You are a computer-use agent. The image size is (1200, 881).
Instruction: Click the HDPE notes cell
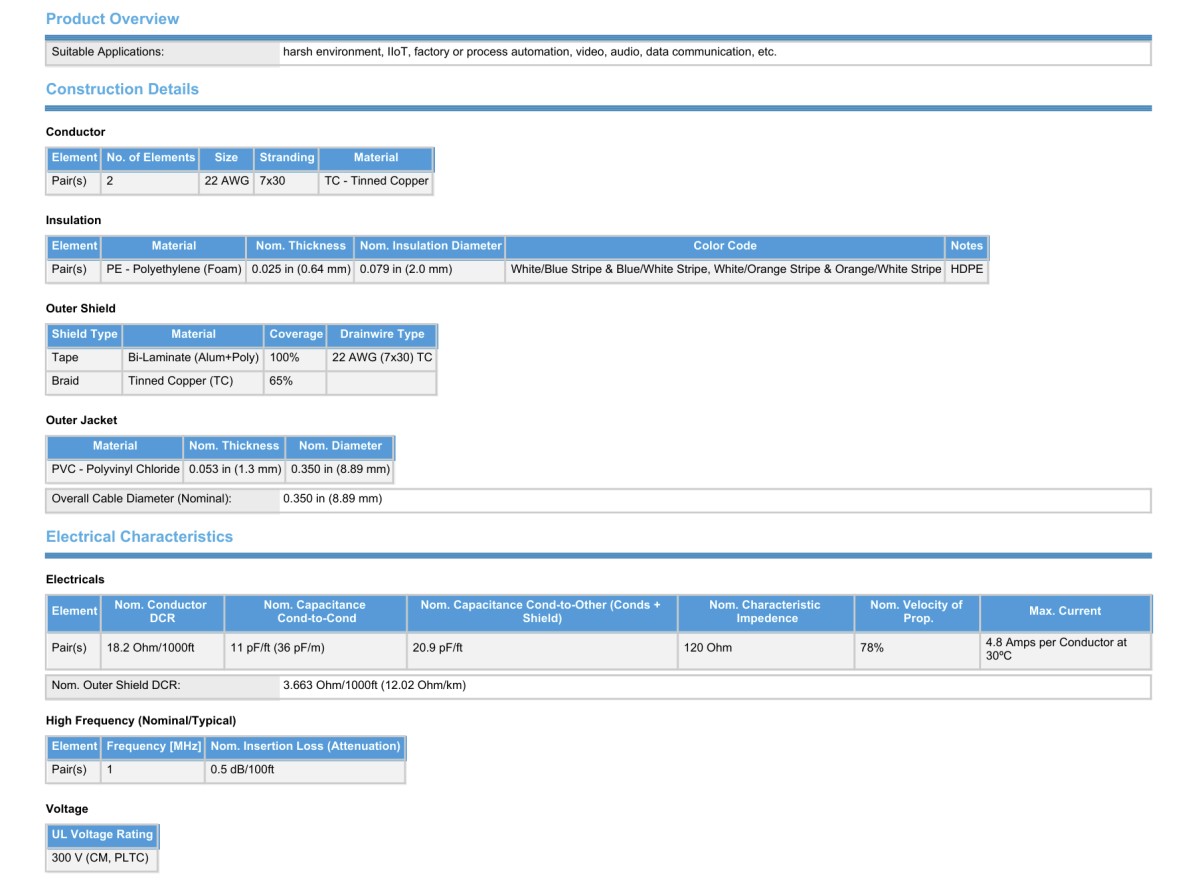point(966,270)
